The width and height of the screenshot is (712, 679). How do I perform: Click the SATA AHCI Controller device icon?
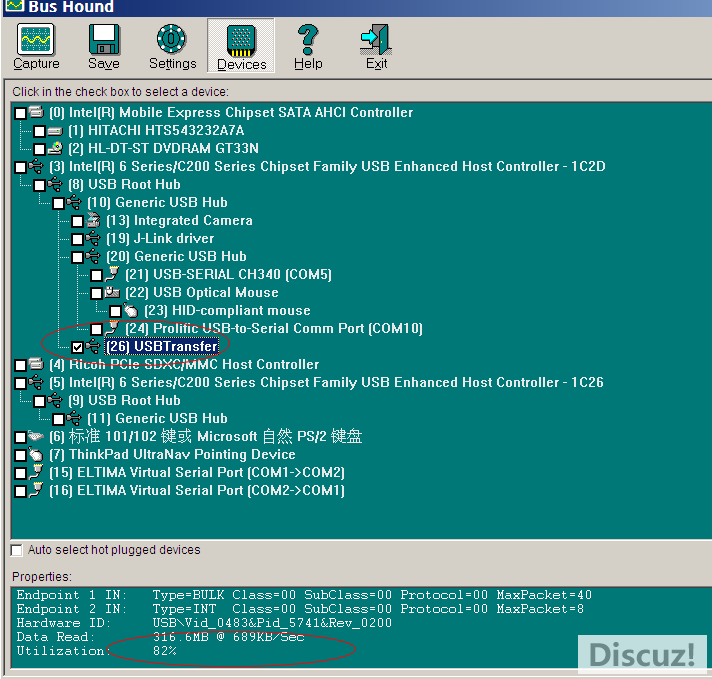pos(36,111)
